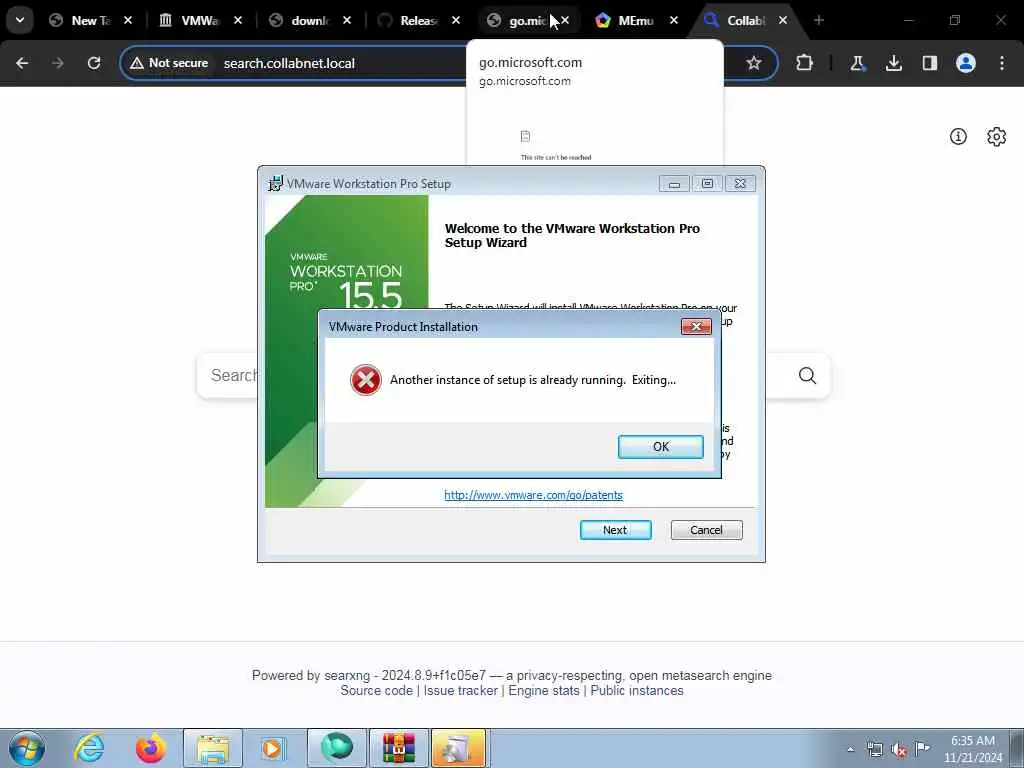The image size is (1024, 768).
Task: Open WinRAR from taskbar
Action: click(x=399, y=748)
